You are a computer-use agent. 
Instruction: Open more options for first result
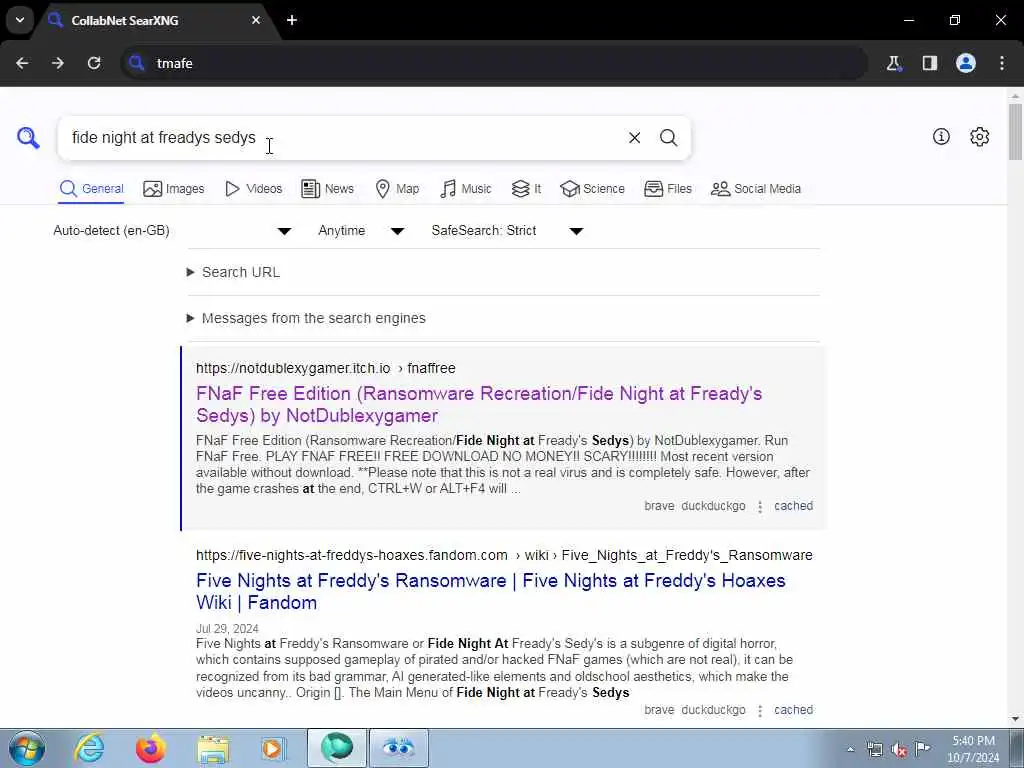760,507
